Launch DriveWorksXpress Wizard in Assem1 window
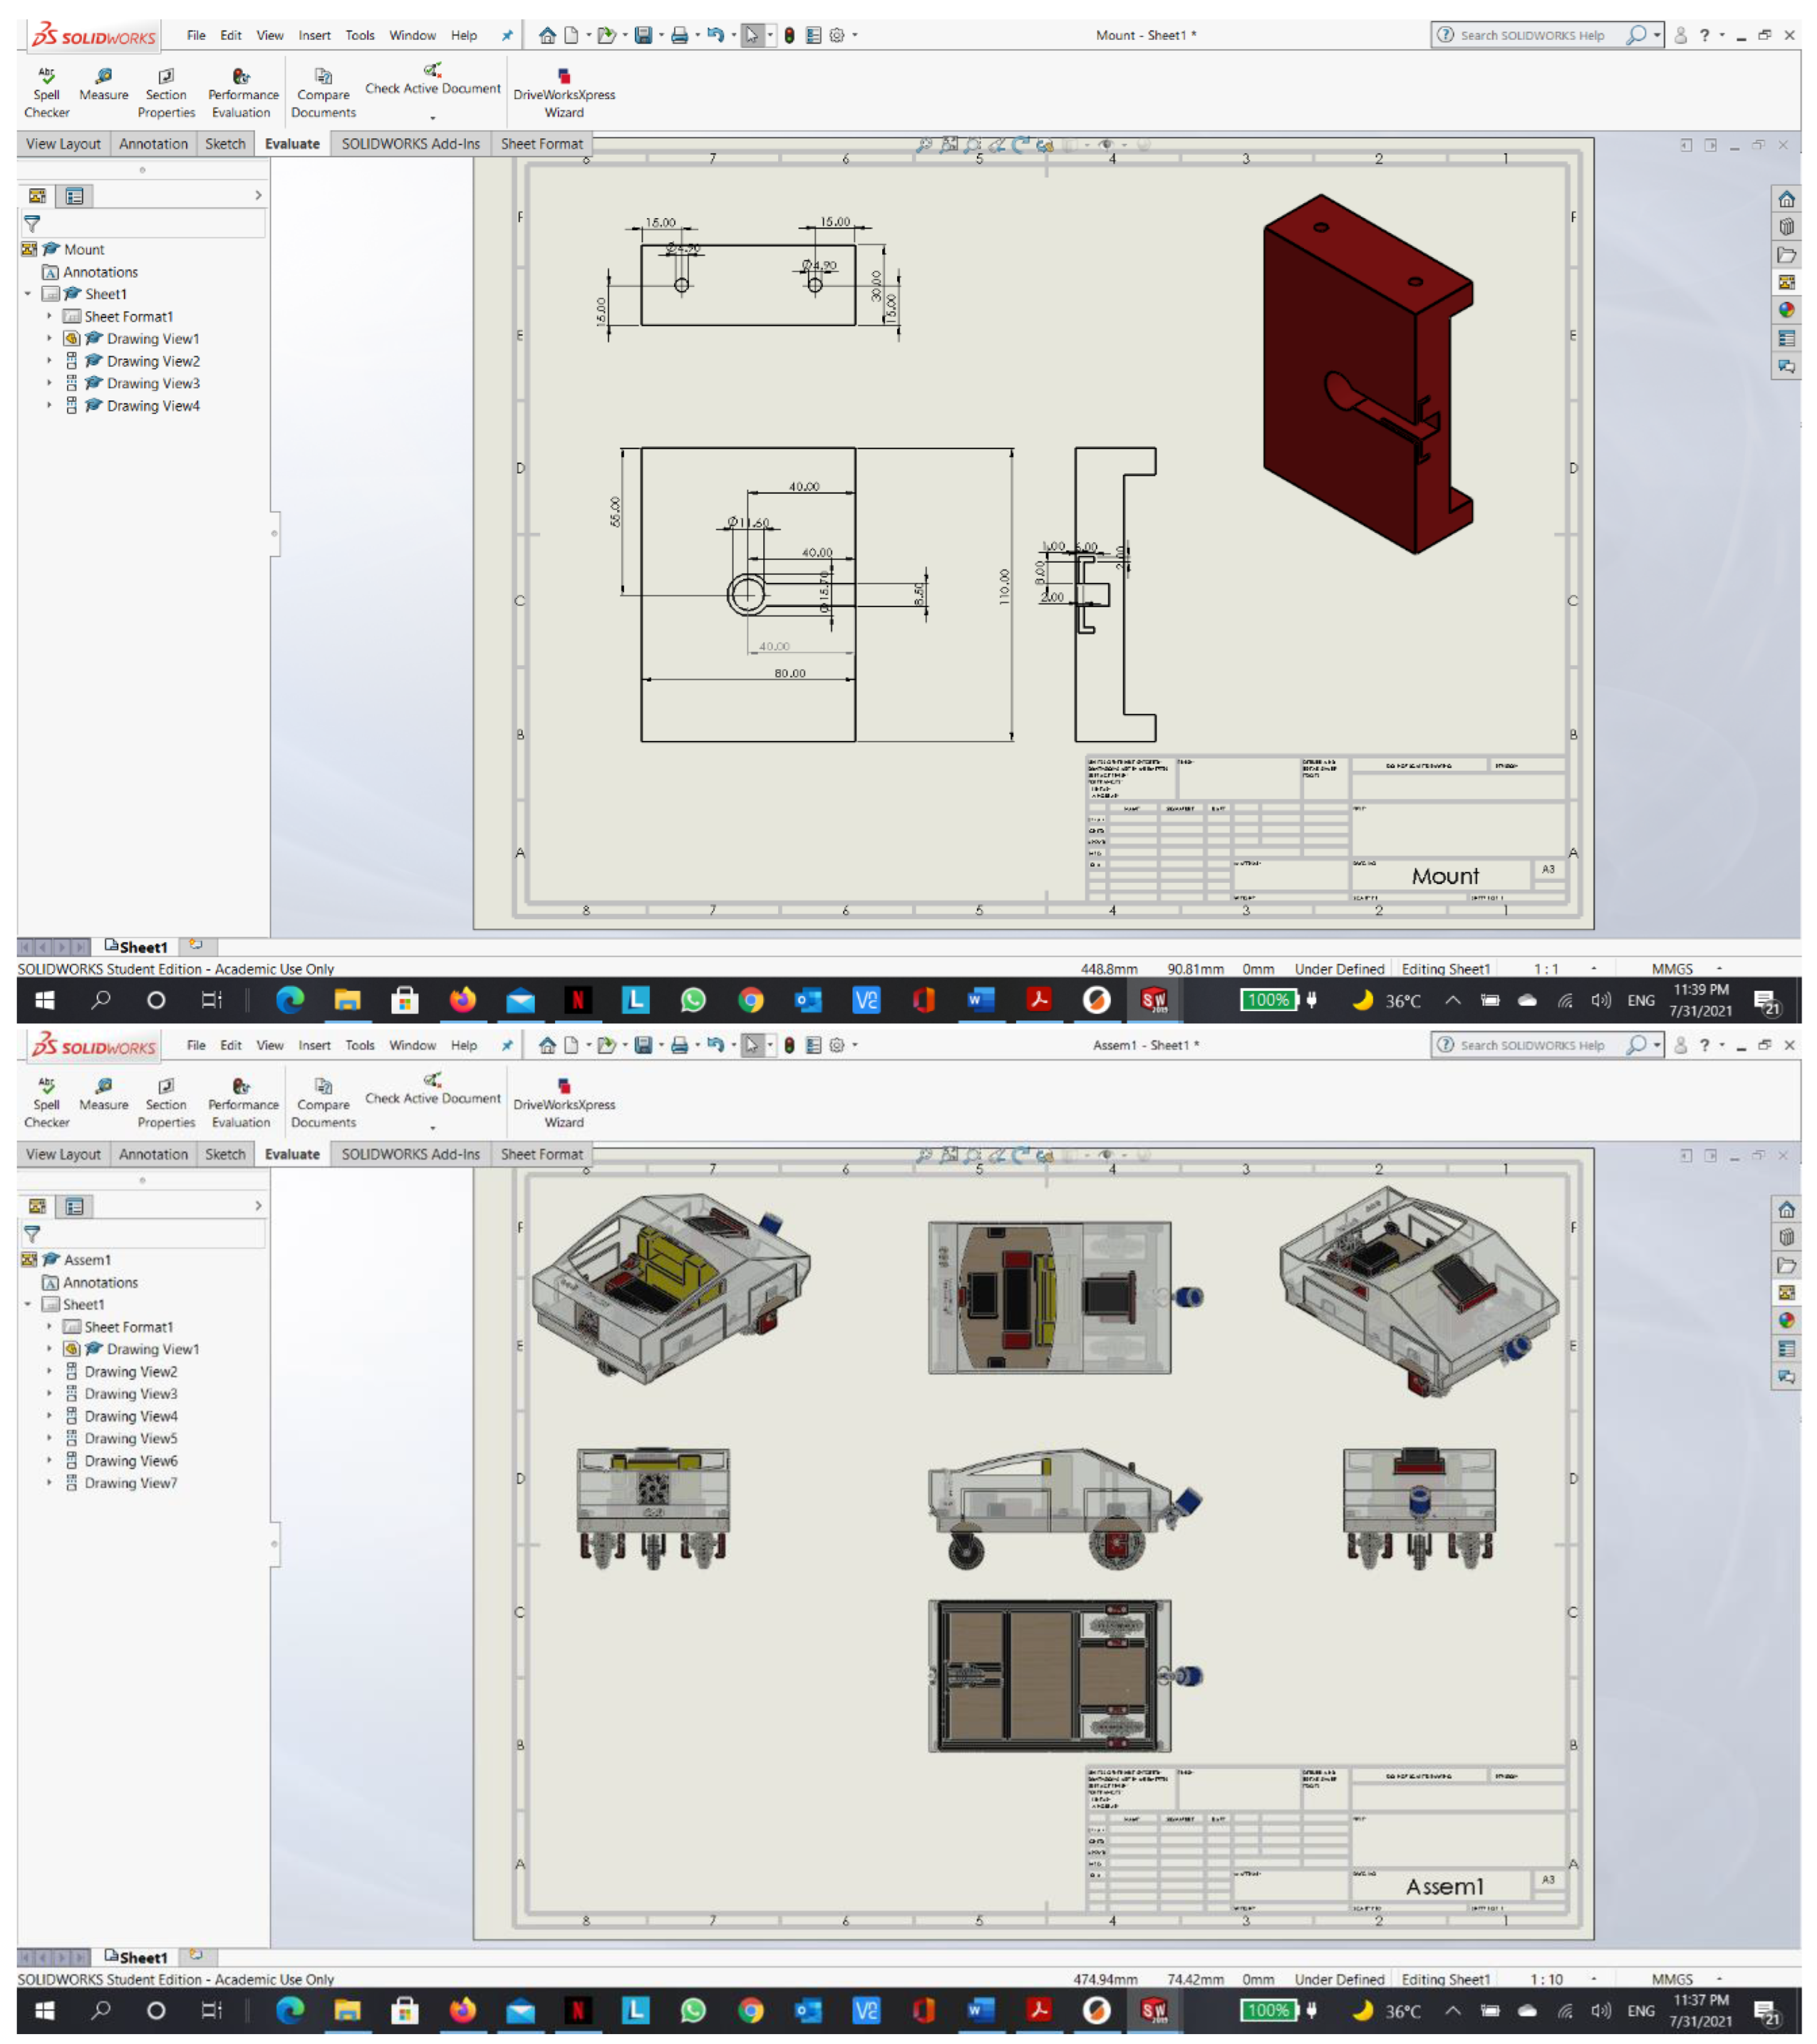Image resolution: width=1817 pixels, height=2044 pixels. 564,1101
